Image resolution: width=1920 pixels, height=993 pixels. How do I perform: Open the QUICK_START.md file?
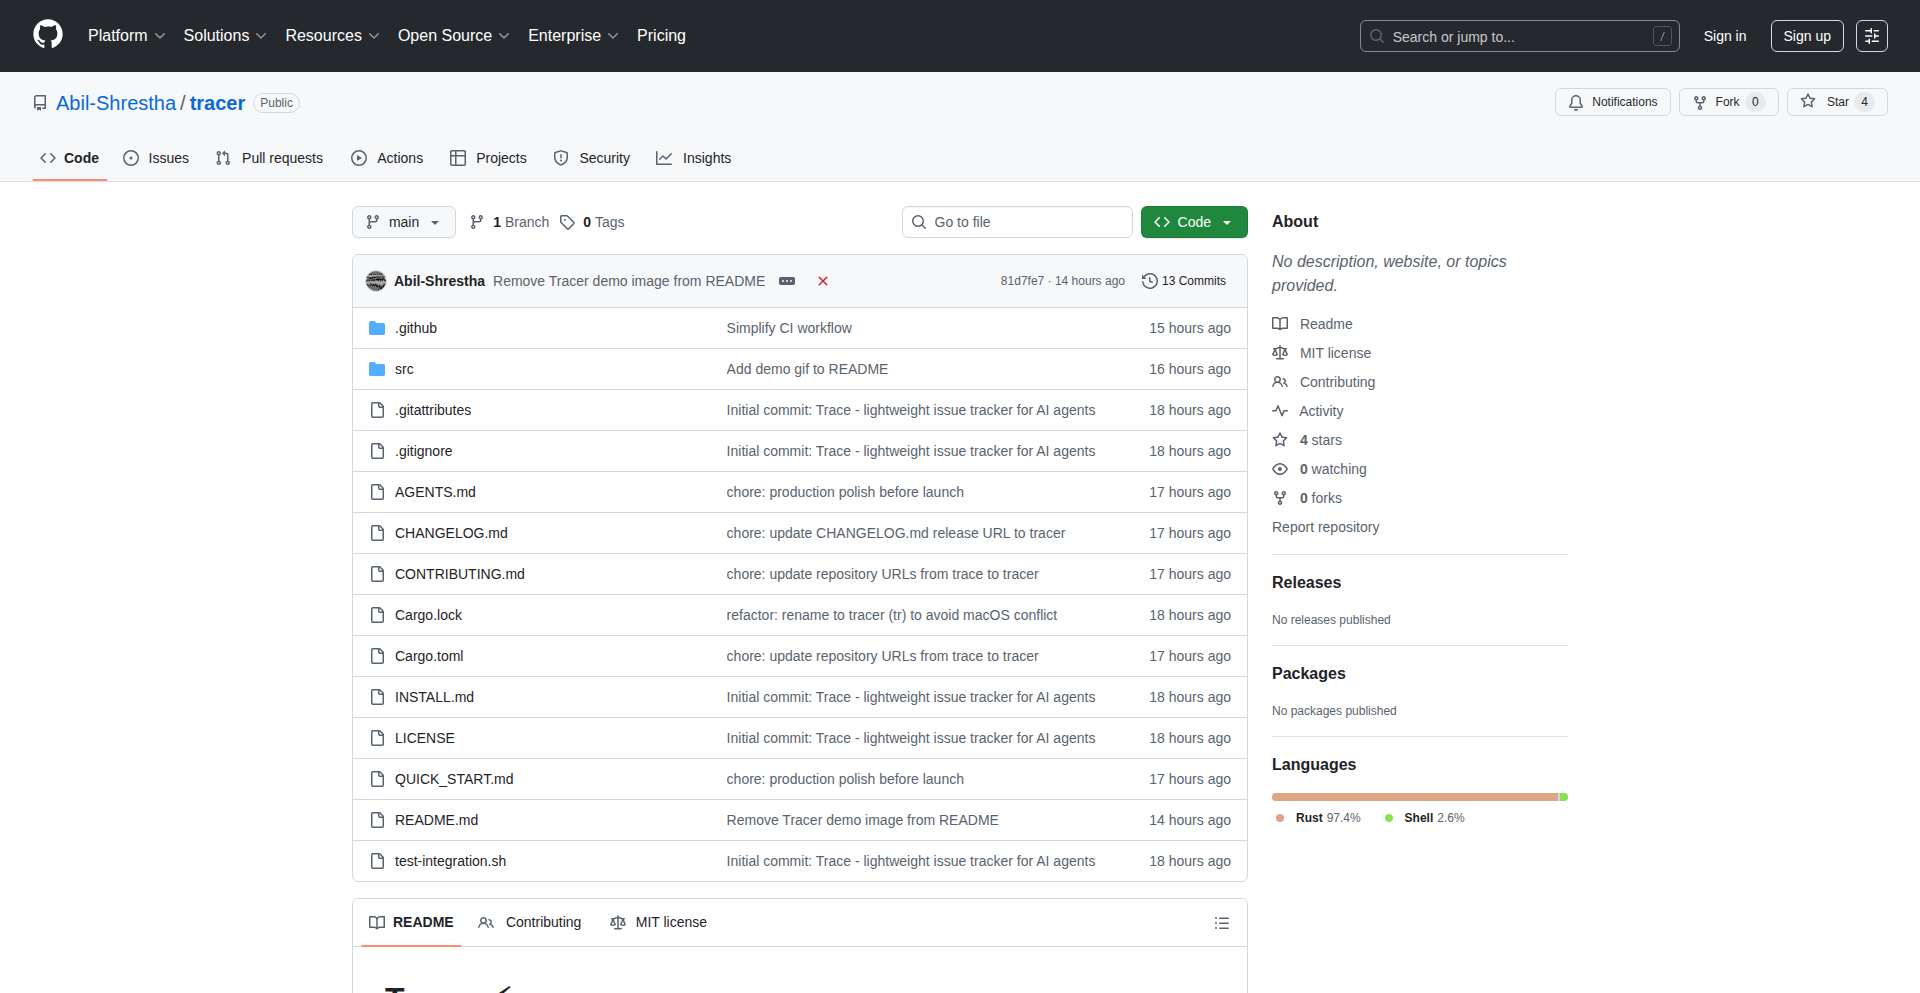click(454, 779)
